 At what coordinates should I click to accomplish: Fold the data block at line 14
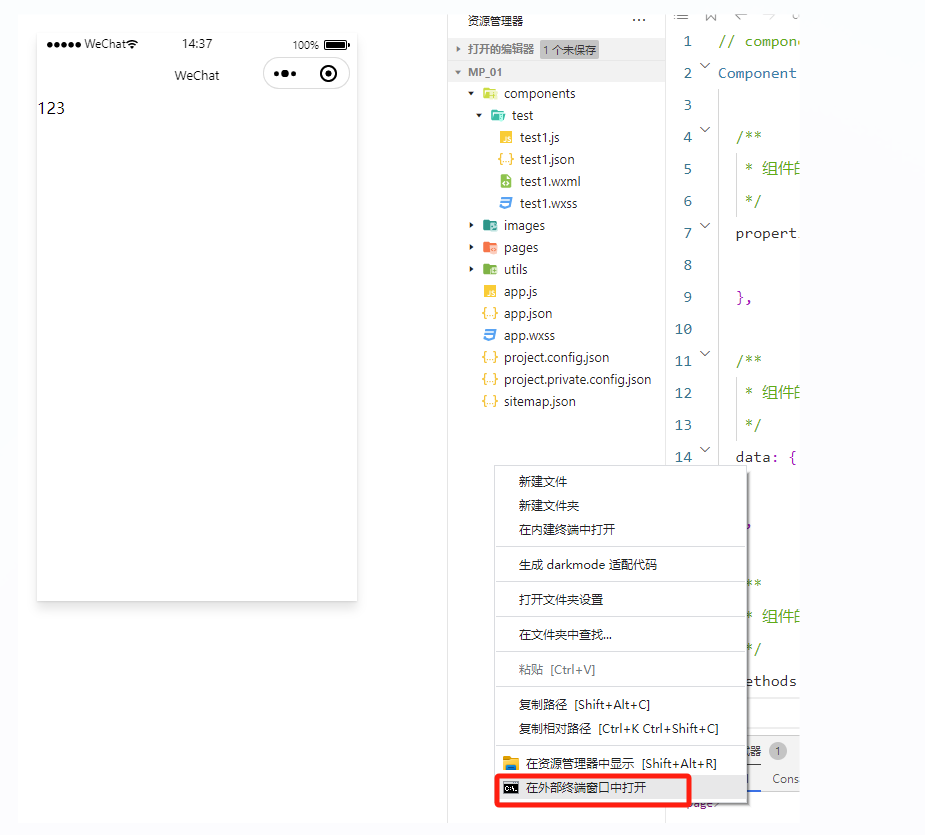[x=705, y=449]
